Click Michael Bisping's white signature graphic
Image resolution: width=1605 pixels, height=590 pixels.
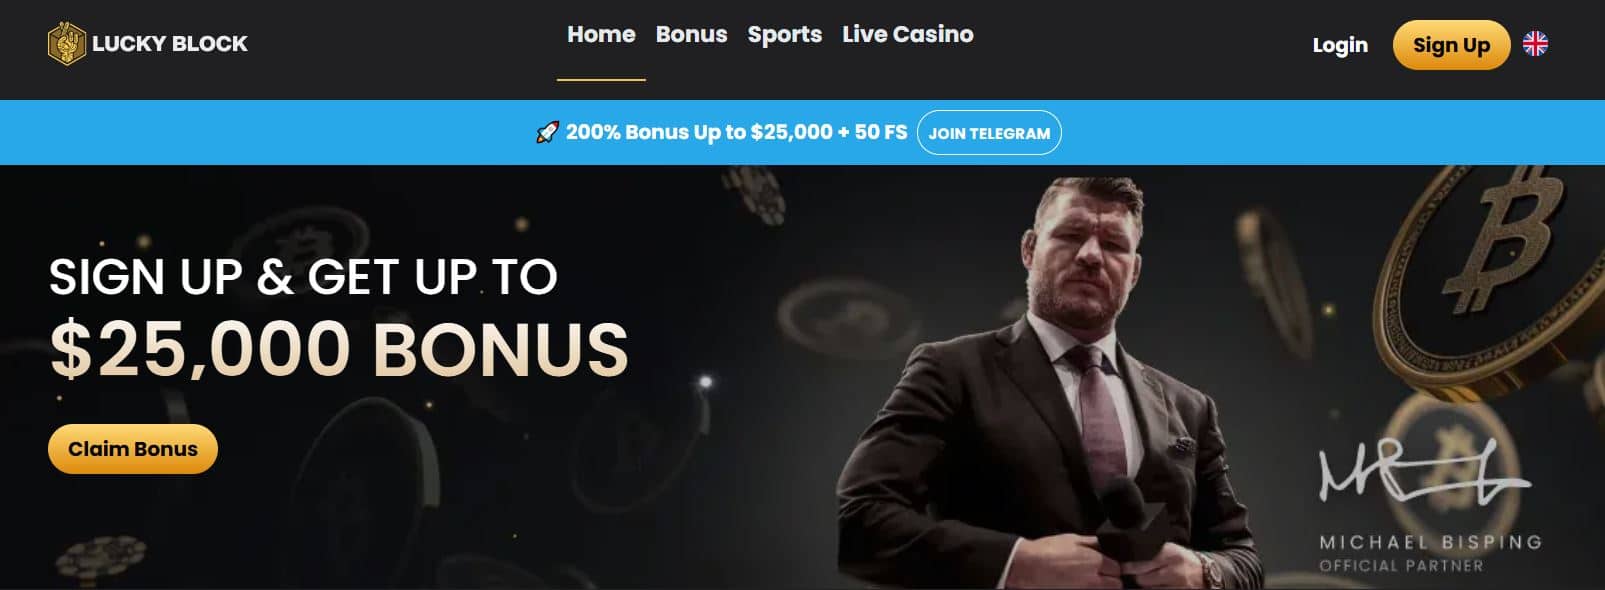coord(1424,470)
